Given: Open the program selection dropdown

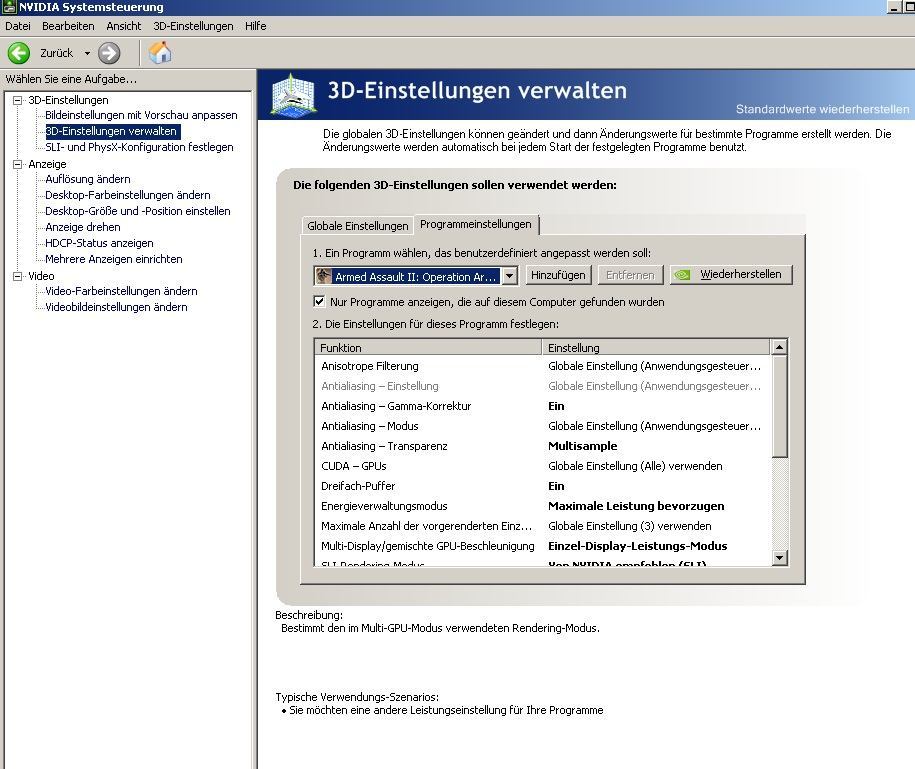Looking at the screenshot, I should click(509, 275).
